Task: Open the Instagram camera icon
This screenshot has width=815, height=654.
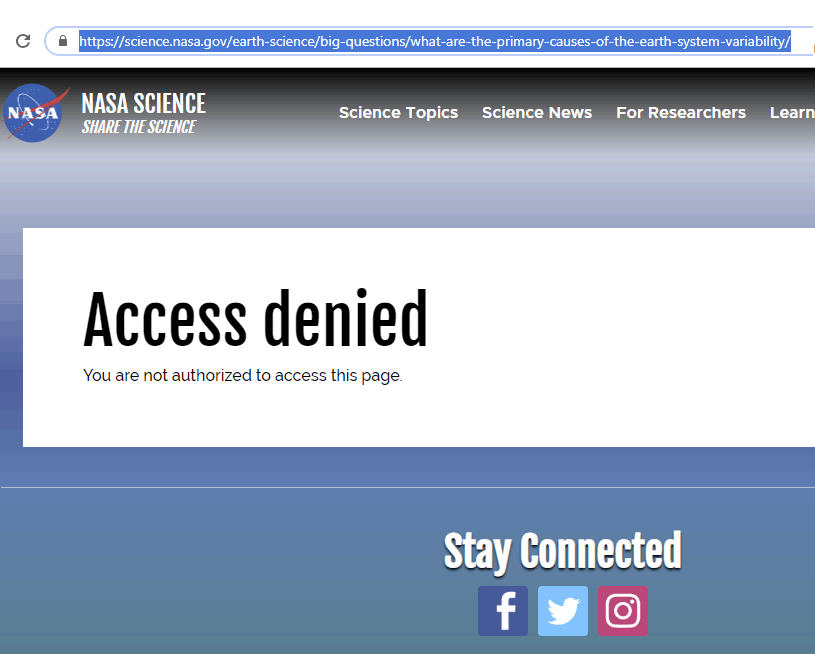Action: [x=623, y=611]
